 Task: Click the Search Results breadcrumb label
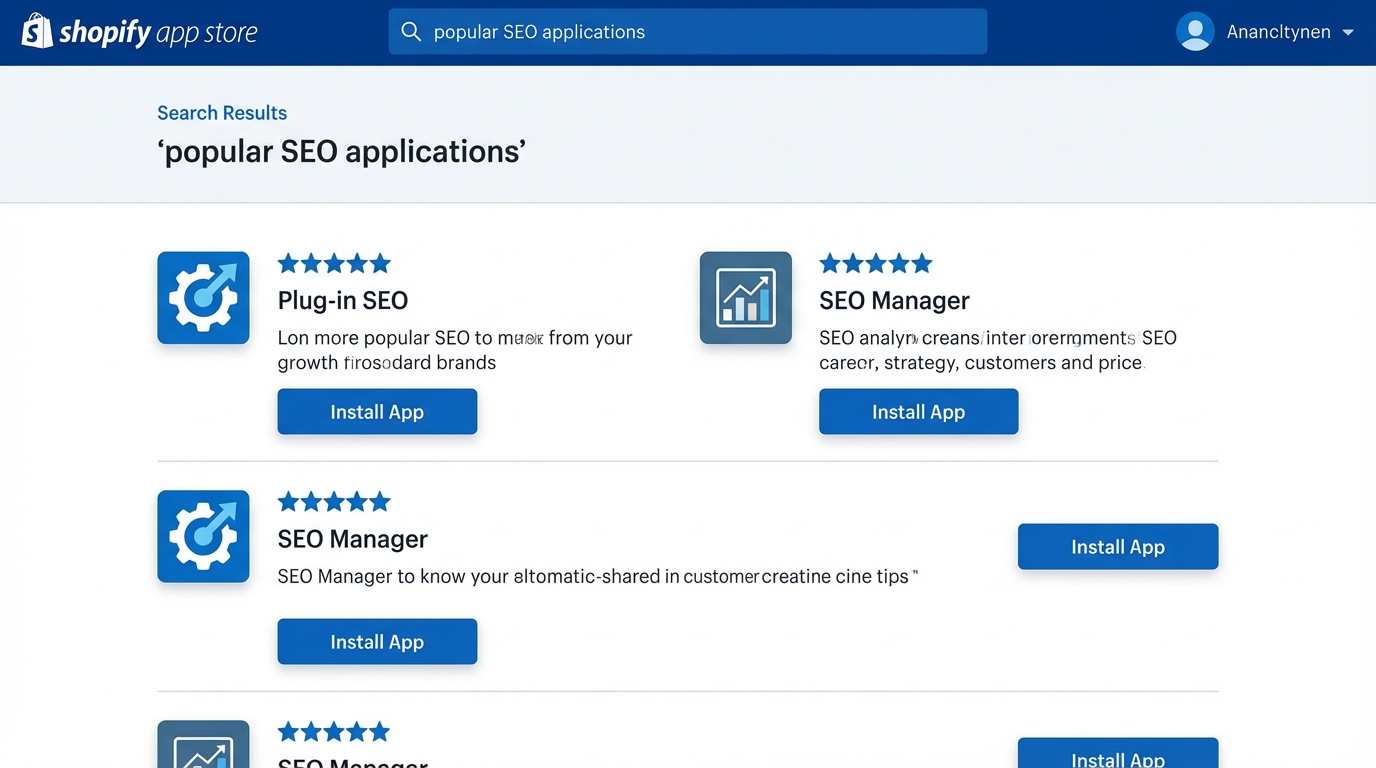[x=221, y=112]
